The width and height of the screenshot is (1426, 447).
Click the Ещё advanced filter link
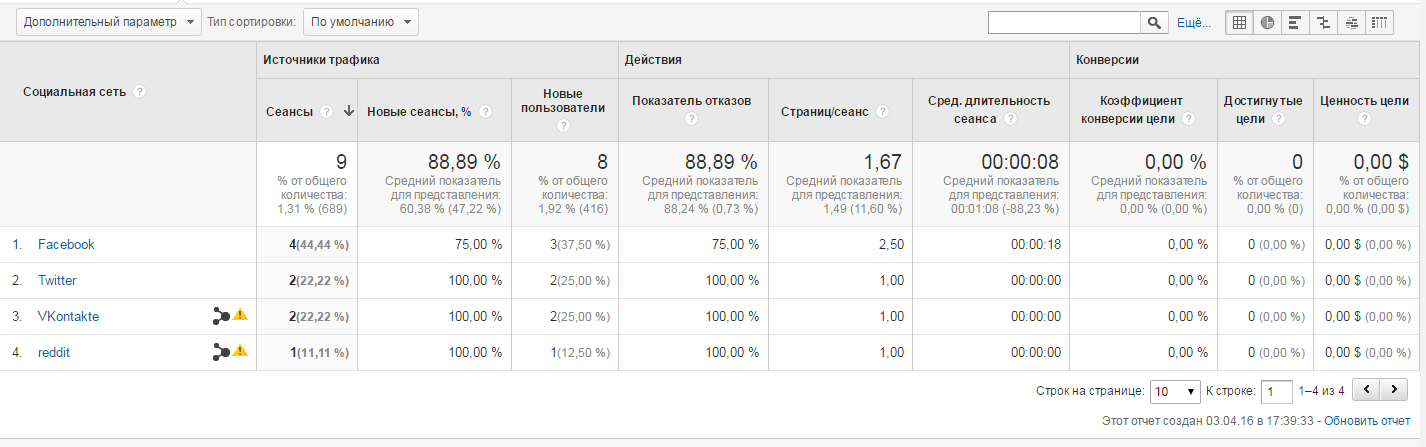pyautogui.click(x=1193, y=23)
